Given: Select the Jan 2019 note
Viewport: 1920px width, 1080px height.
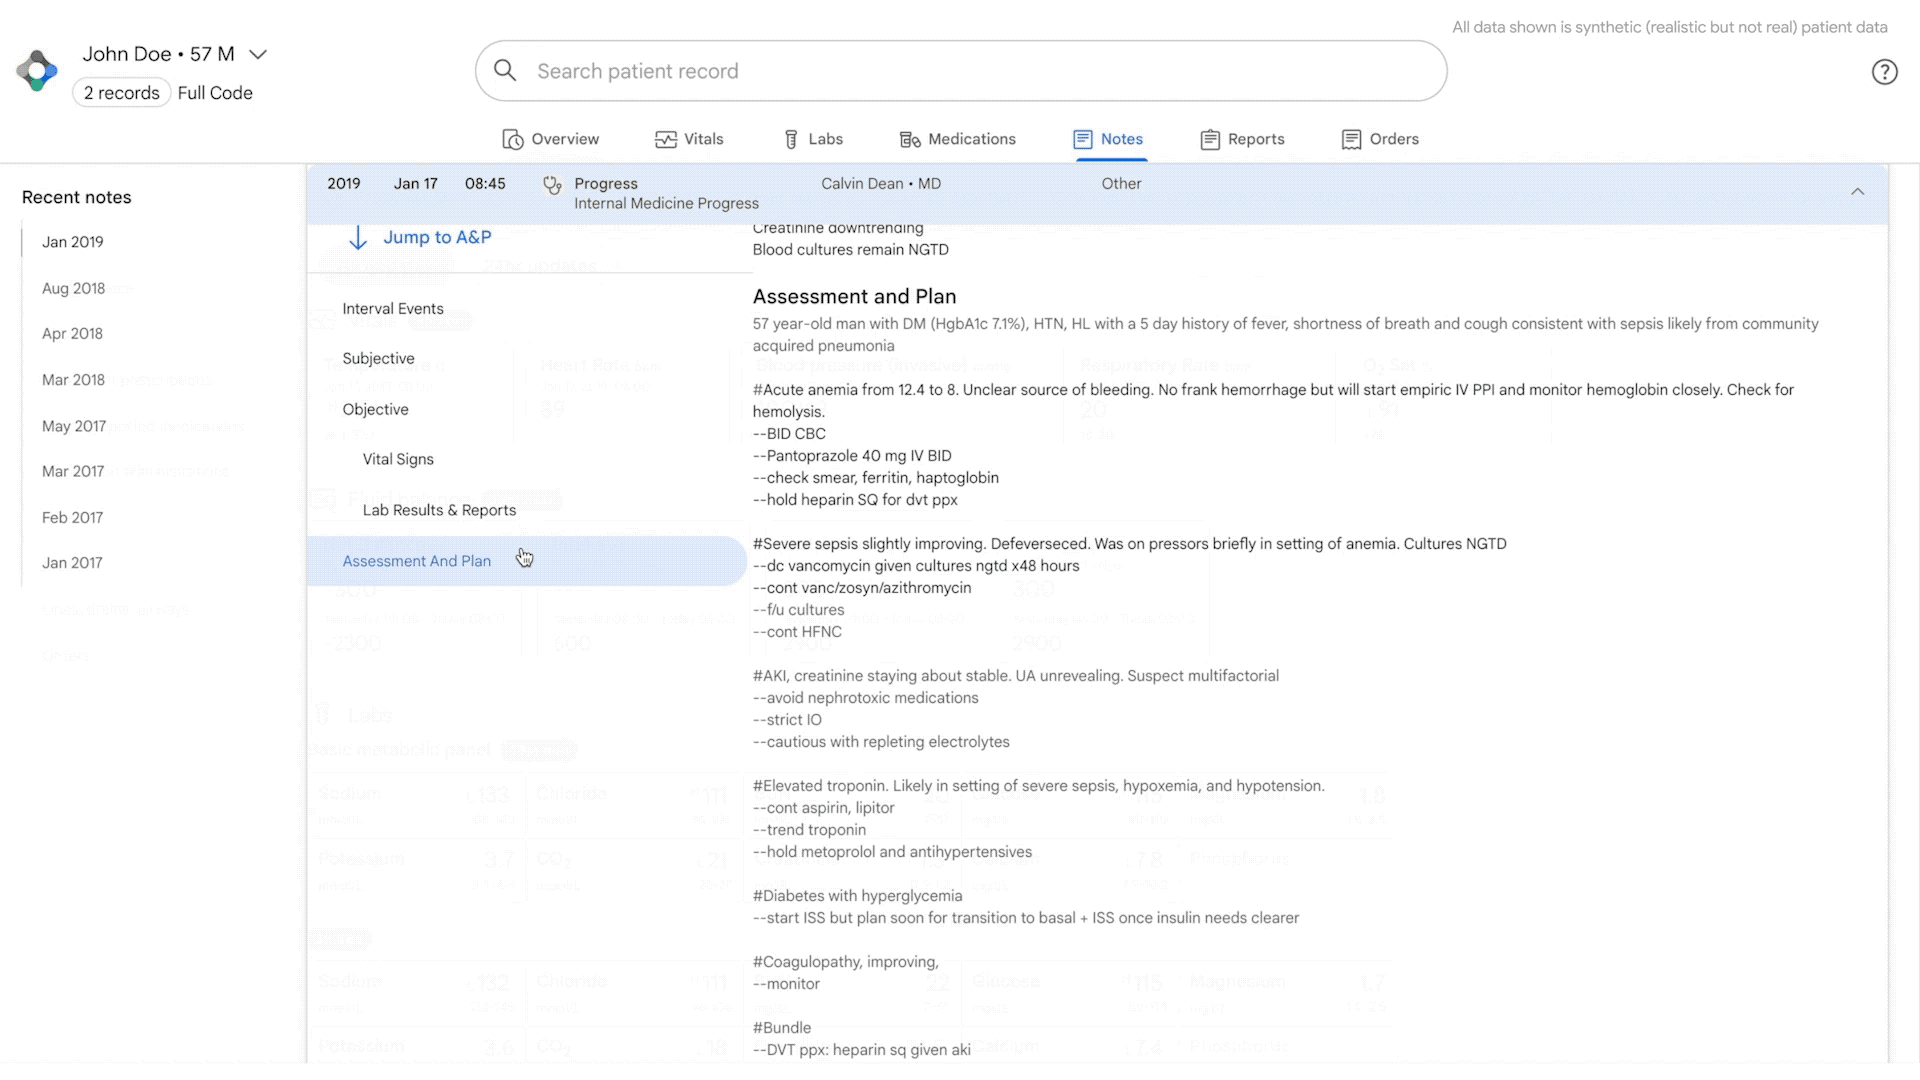Looking at the screenshot, I should (73, 241).
